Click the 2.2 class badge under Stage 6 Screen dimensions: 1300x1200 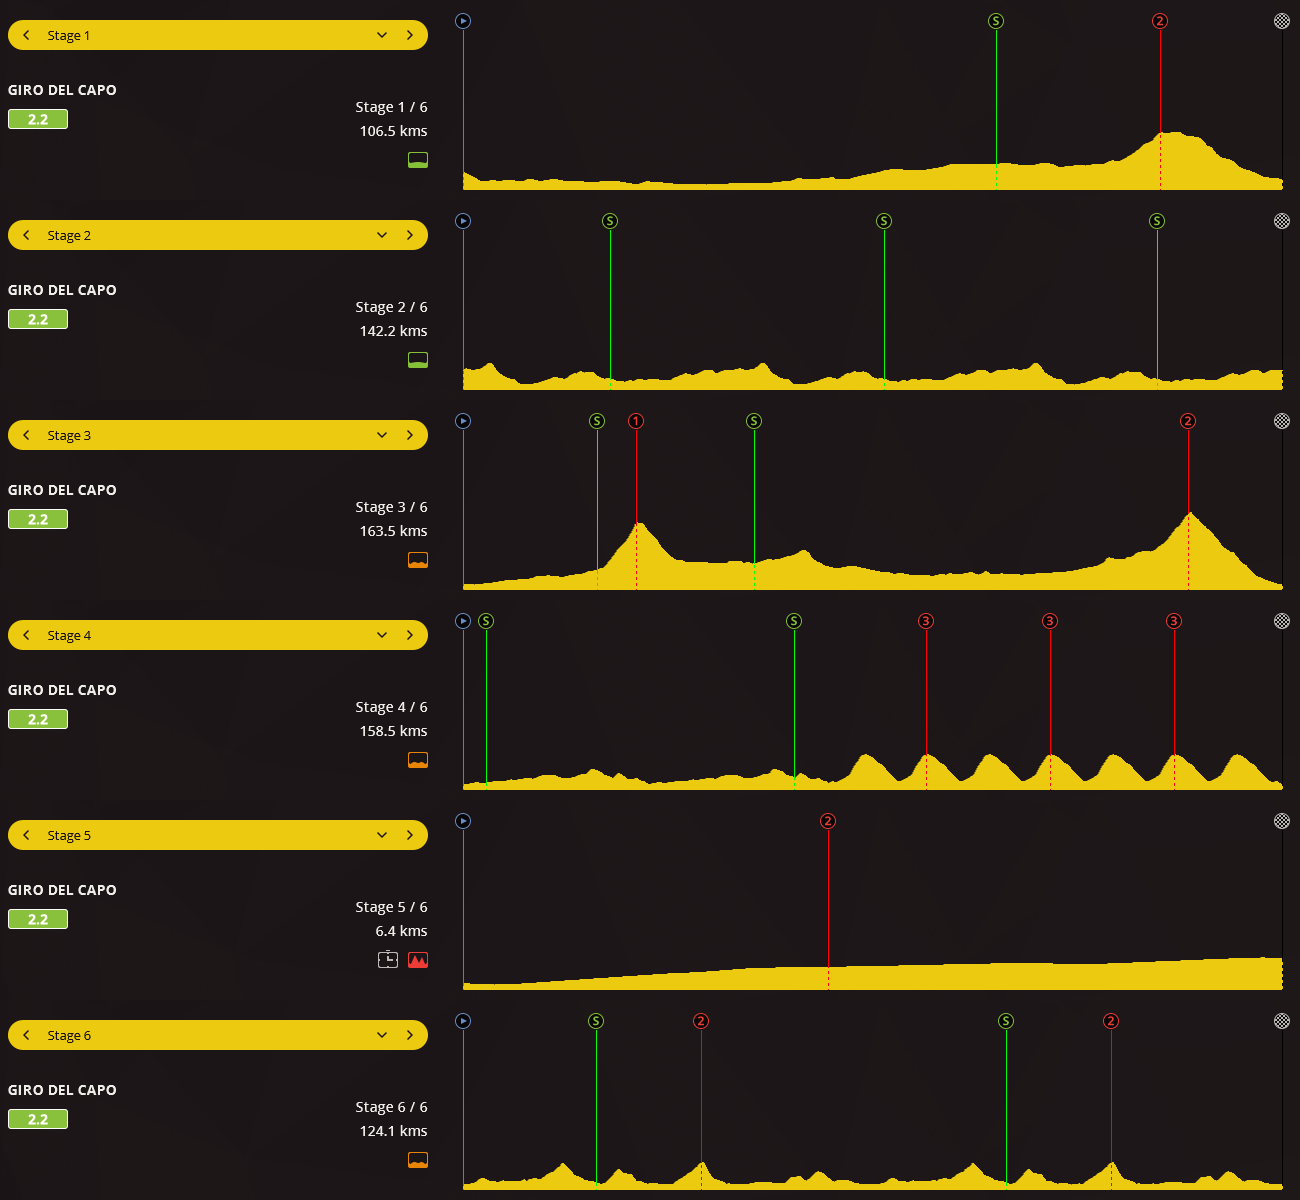click(x=38, y=1119)
